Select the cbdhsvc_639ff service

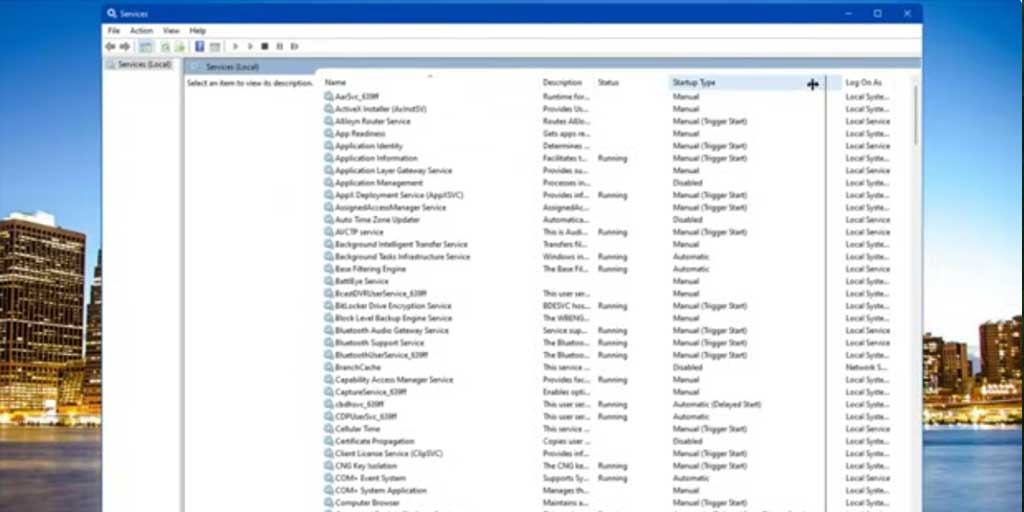pyautogui.click(x=359, y=404)
